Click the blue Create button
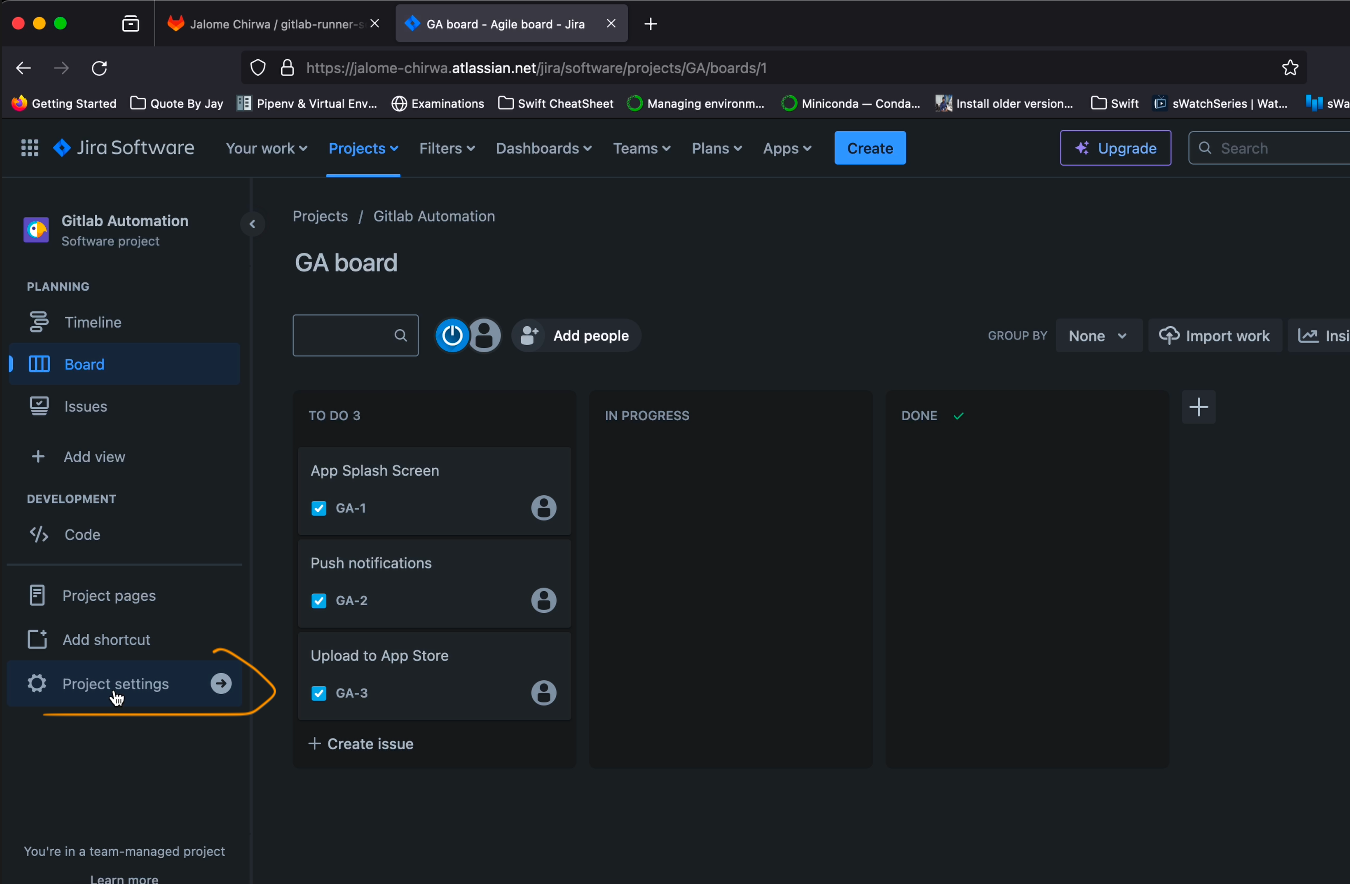Image resolution: width=1350 pixels, height=884 pixels. click(x=870, y=148)
